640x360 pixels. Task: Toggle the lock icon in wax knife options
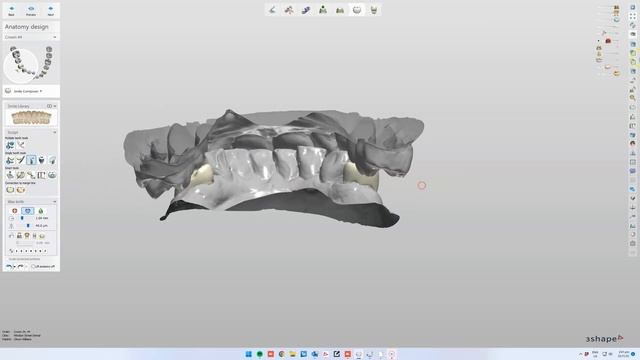click(19, 236)
